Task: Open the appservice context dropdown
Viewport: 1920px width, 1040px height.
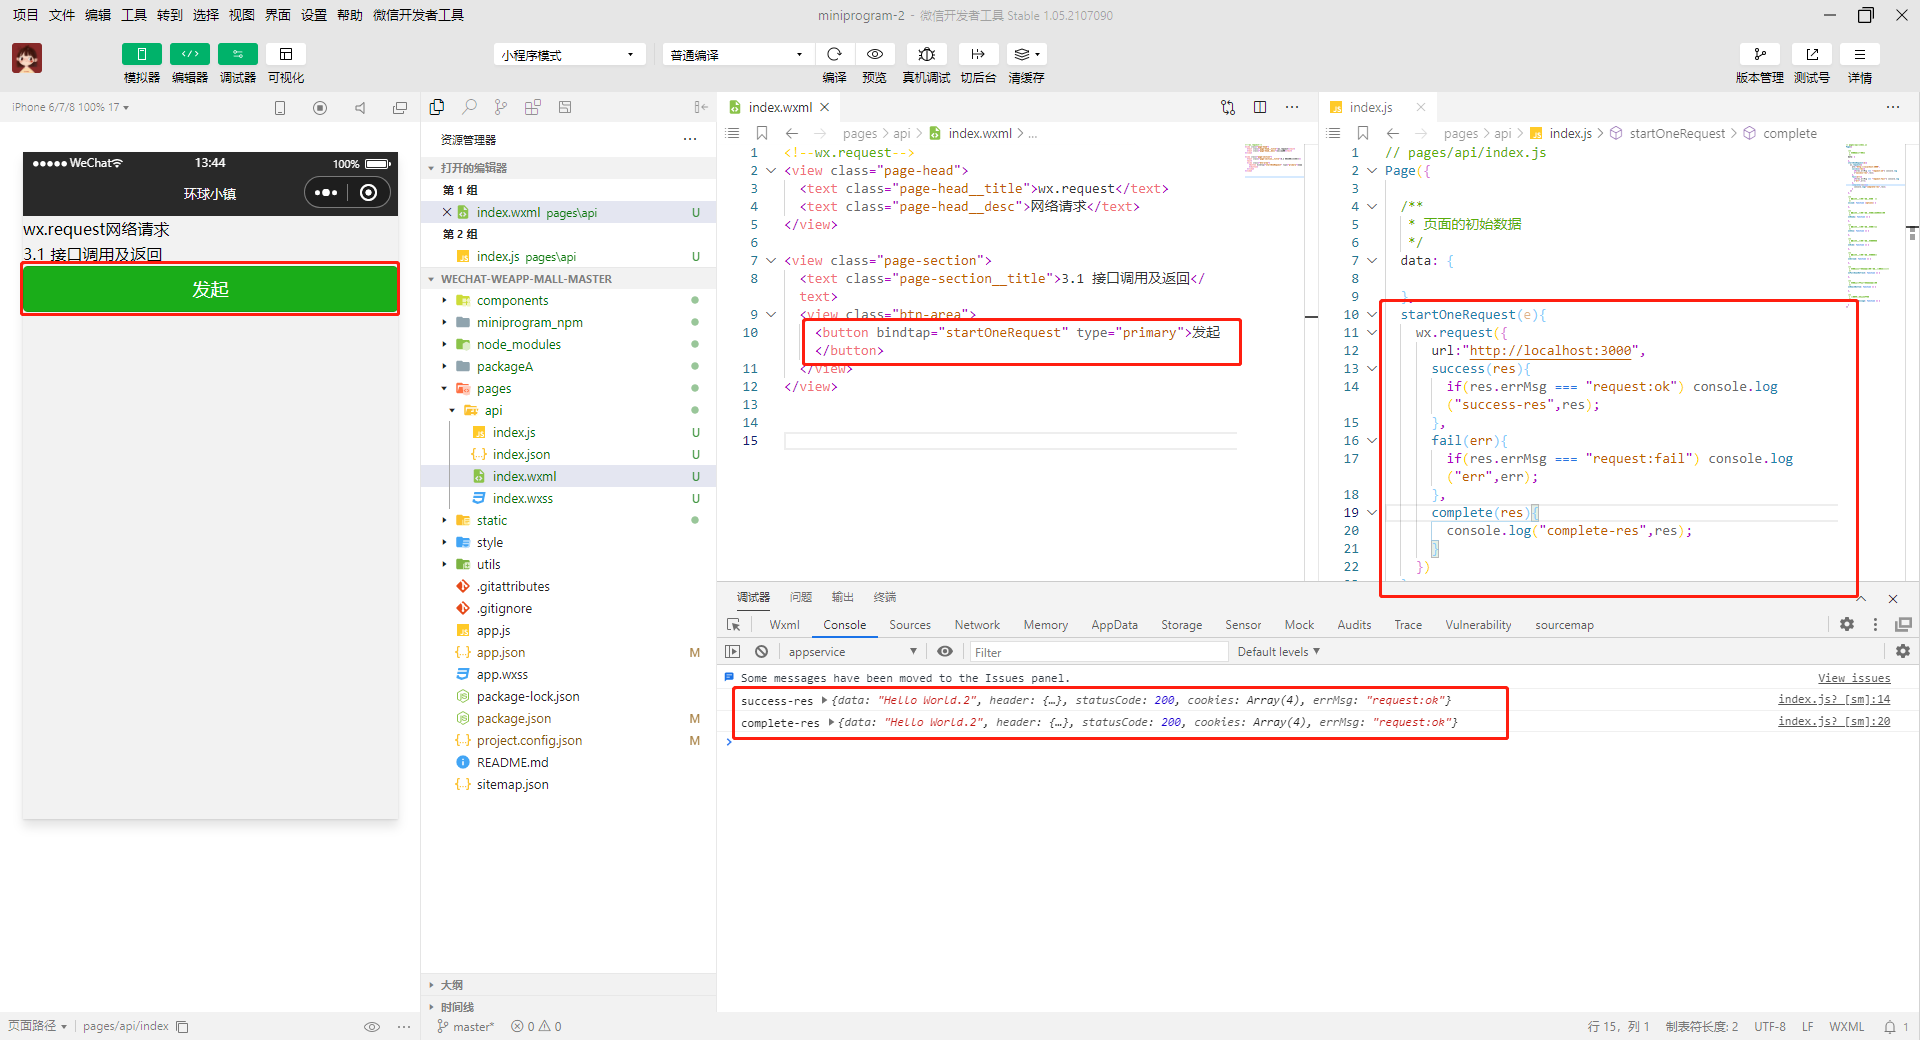Action: pos(853,652)
